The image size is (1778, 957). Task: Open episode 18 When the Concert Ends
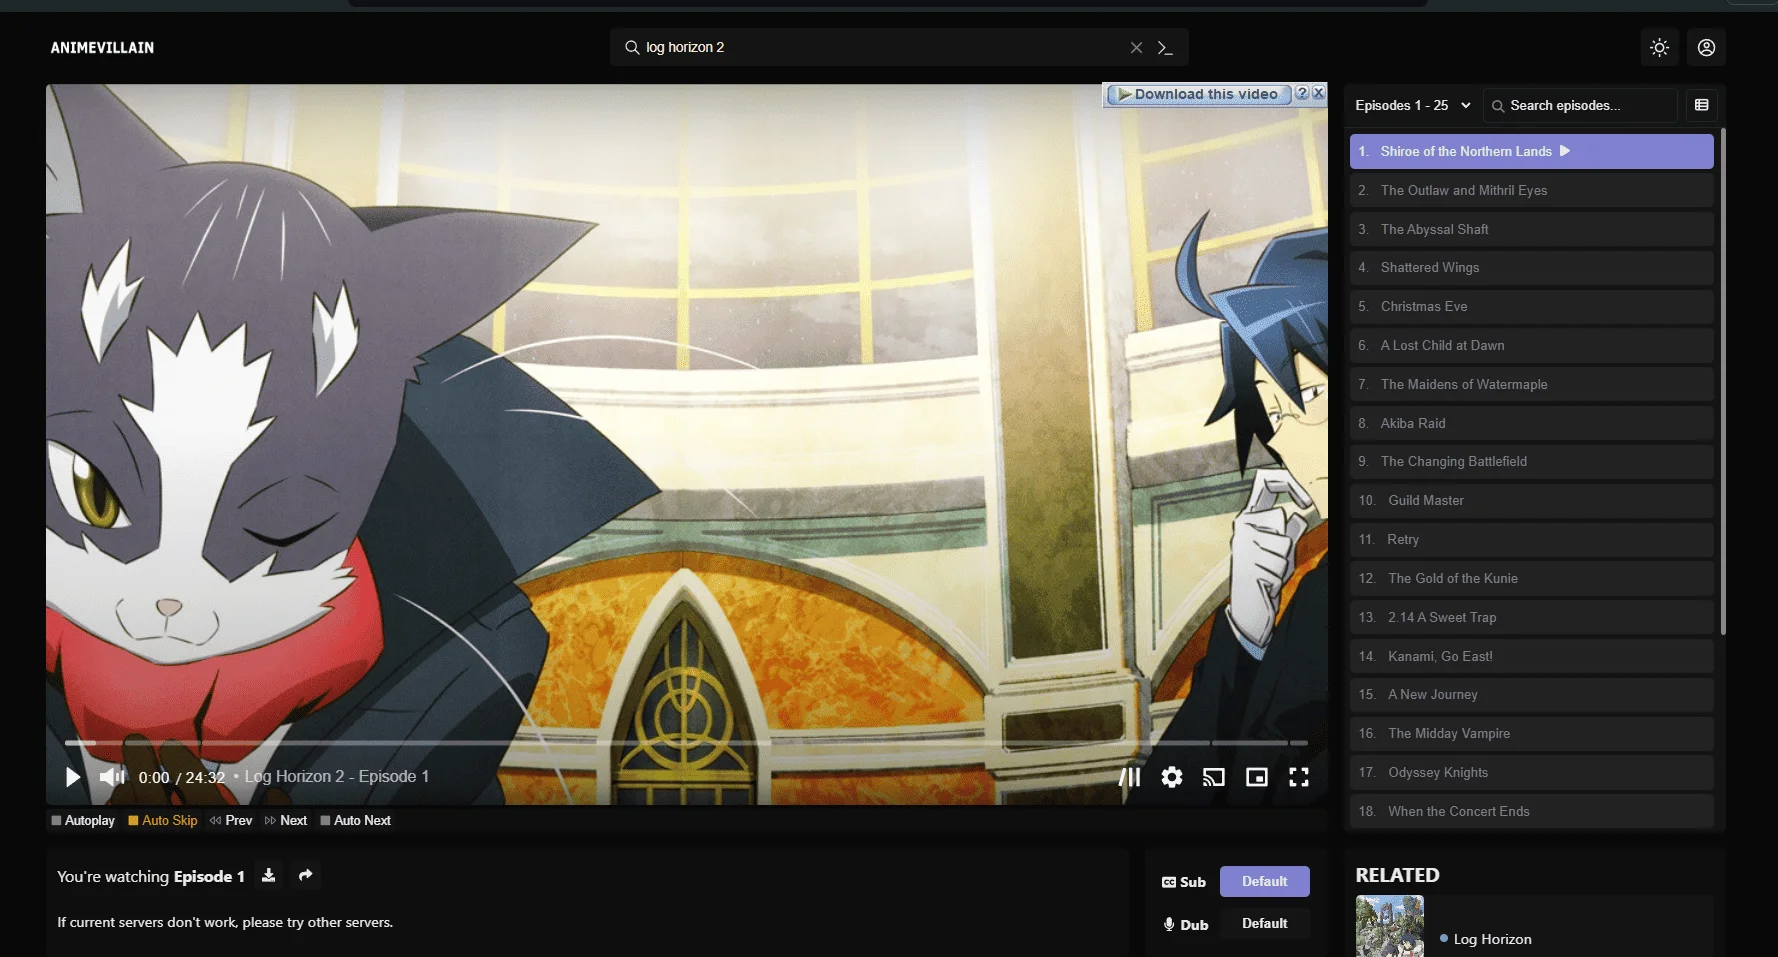1531,811
